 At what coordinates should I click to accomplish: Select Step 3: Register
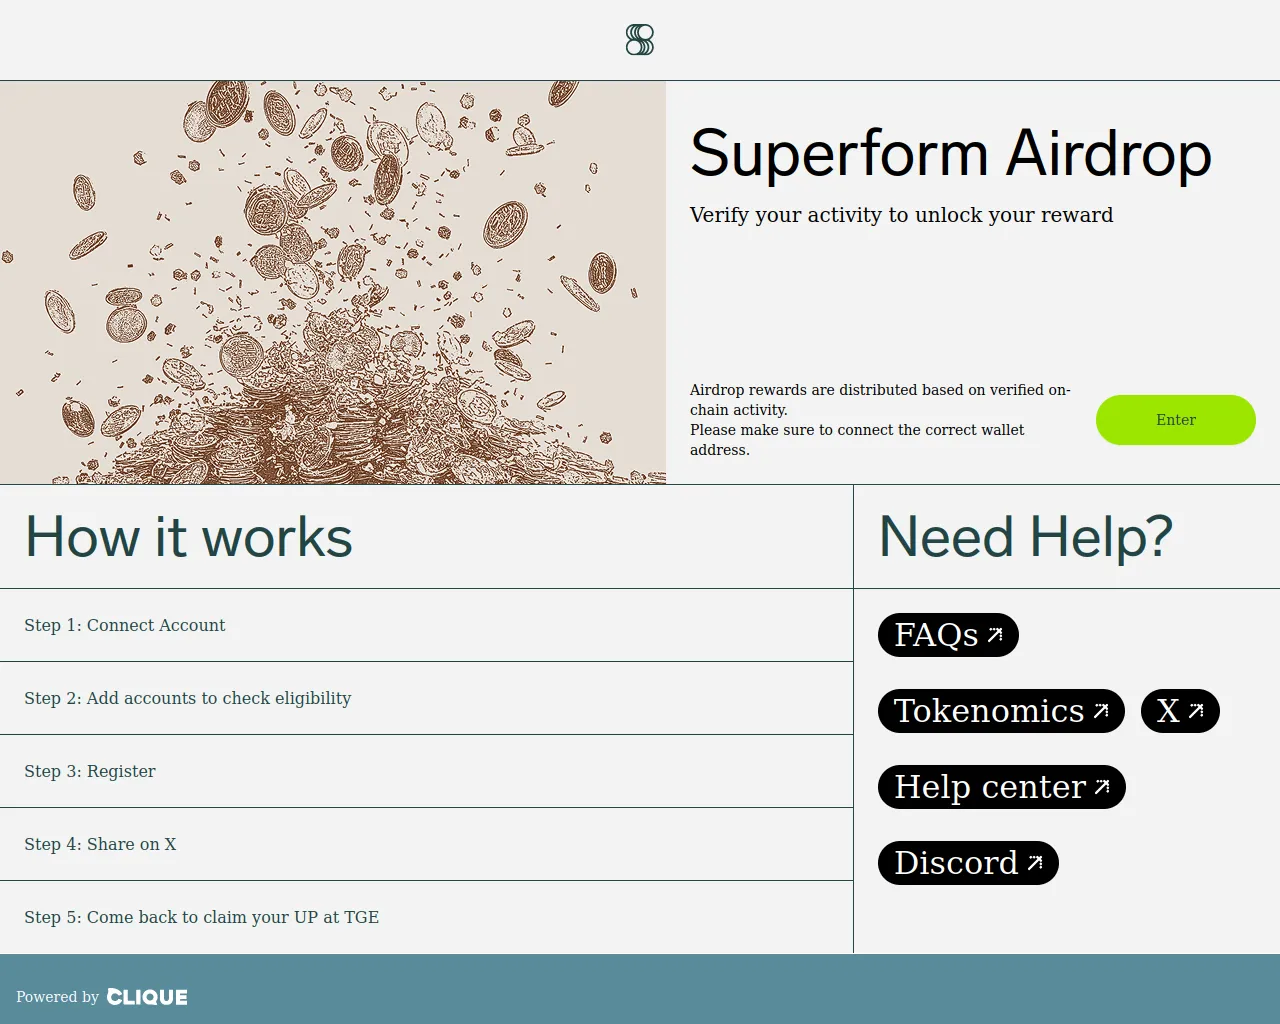point(426,771)
